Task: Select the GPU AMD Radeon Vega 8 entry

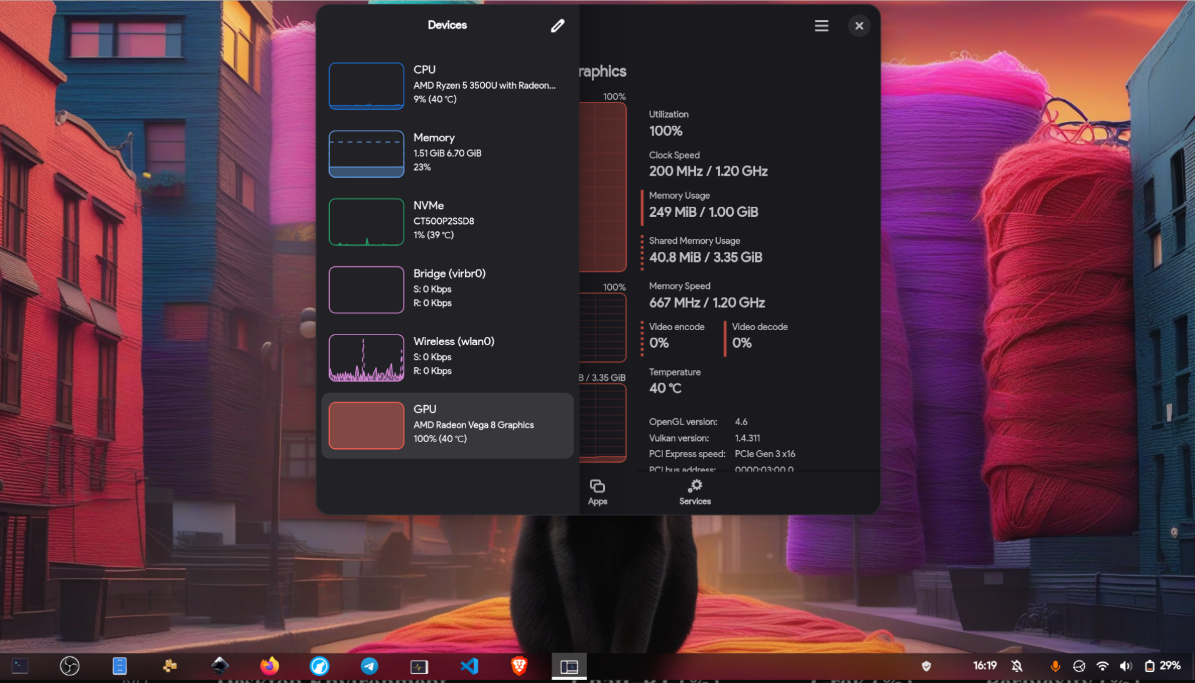Action: coord(447,425)
